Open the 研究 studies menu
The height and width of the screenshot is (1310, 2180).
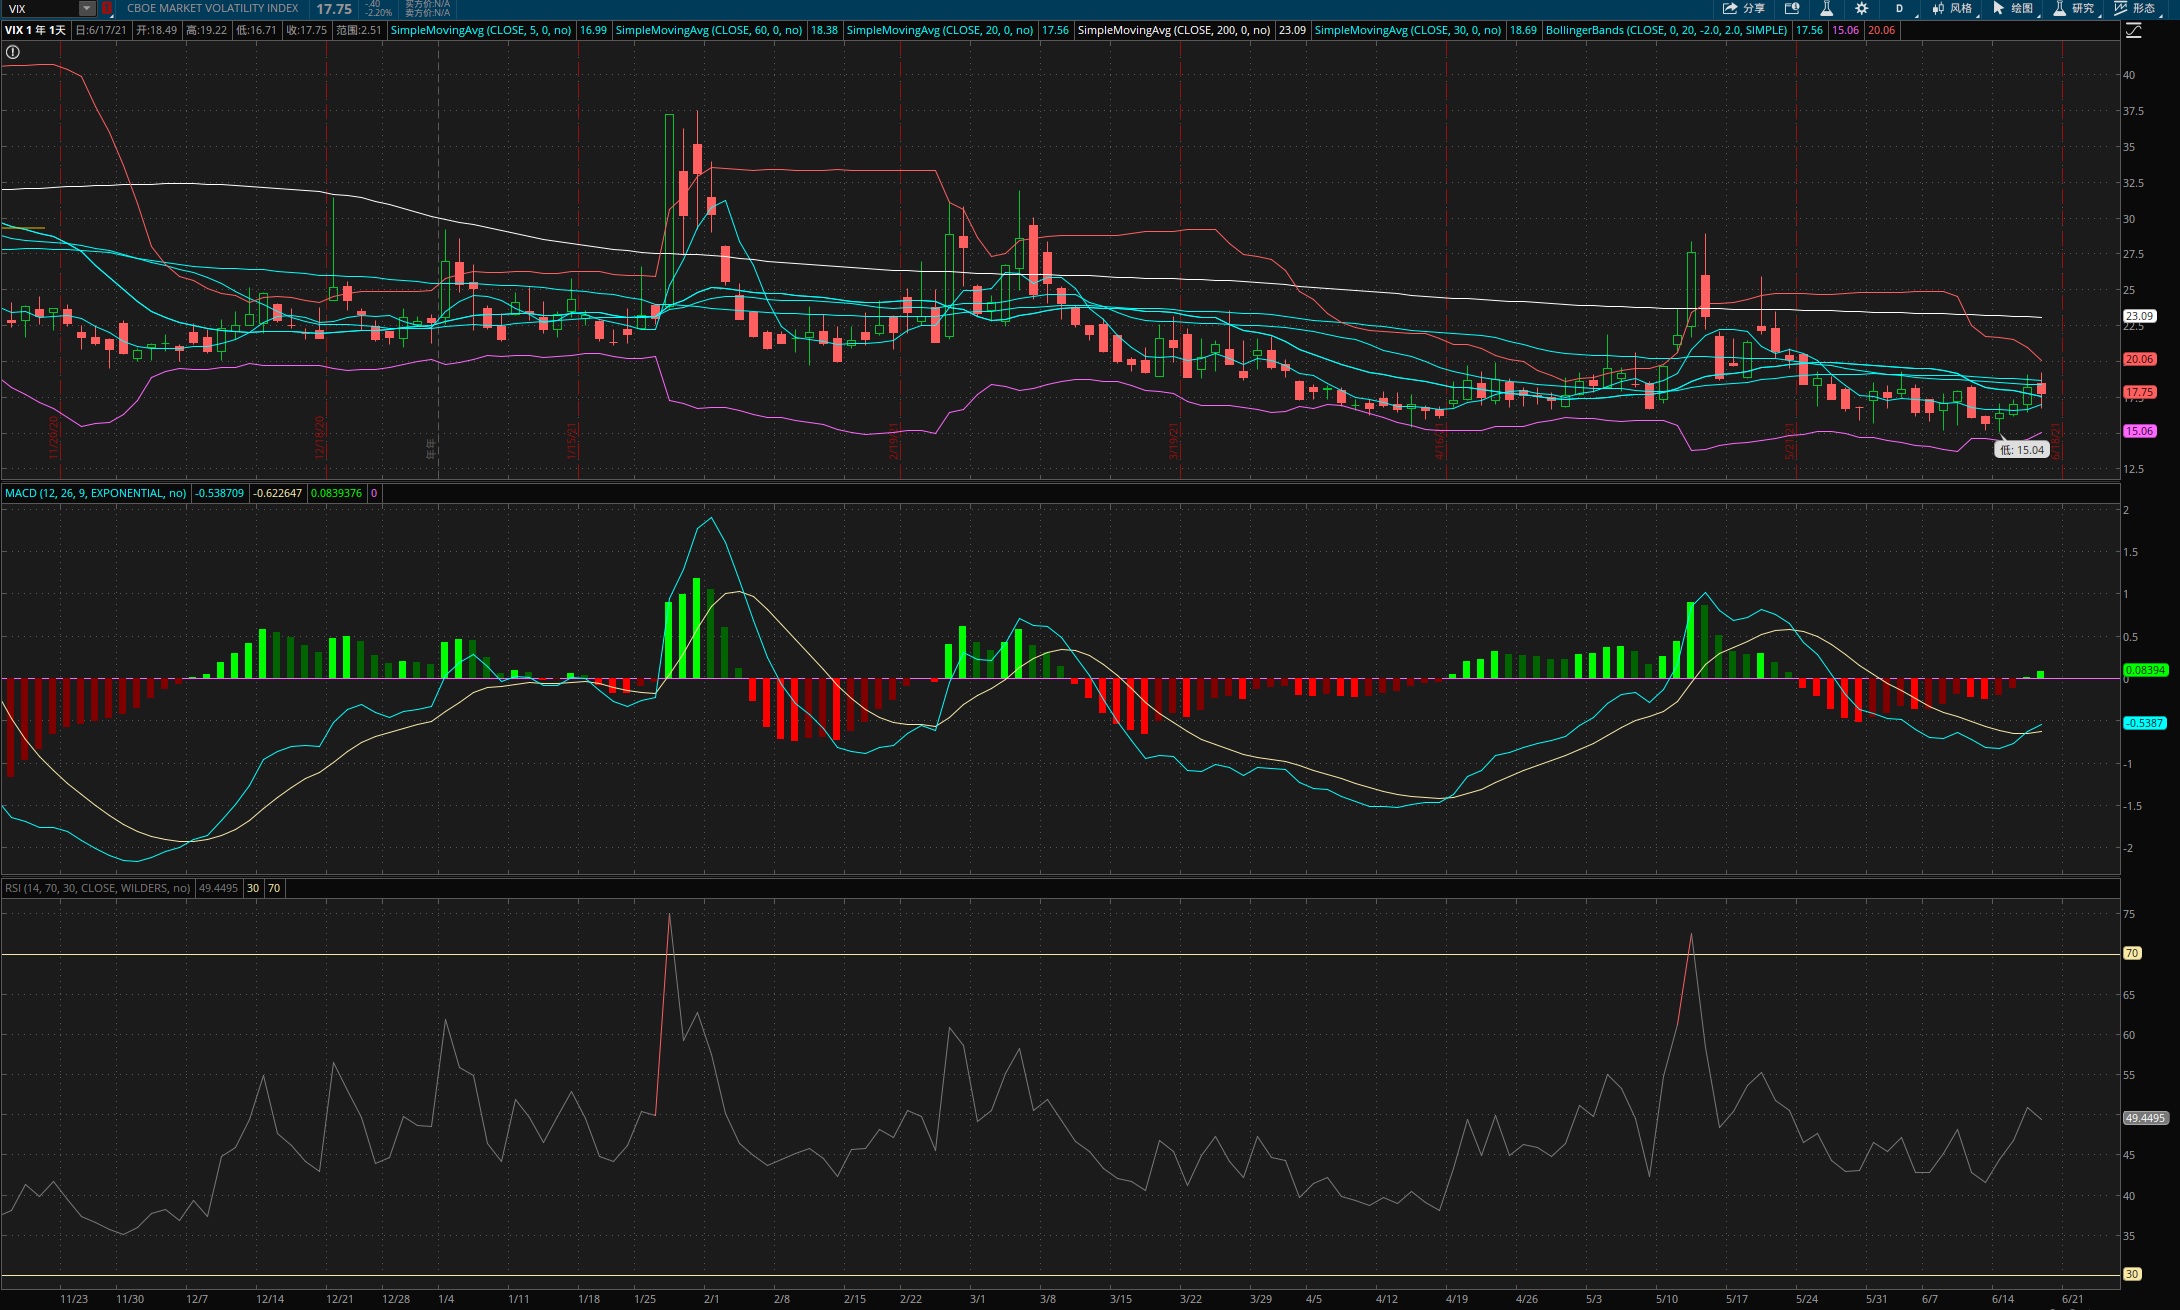[x=2073, y=8]
